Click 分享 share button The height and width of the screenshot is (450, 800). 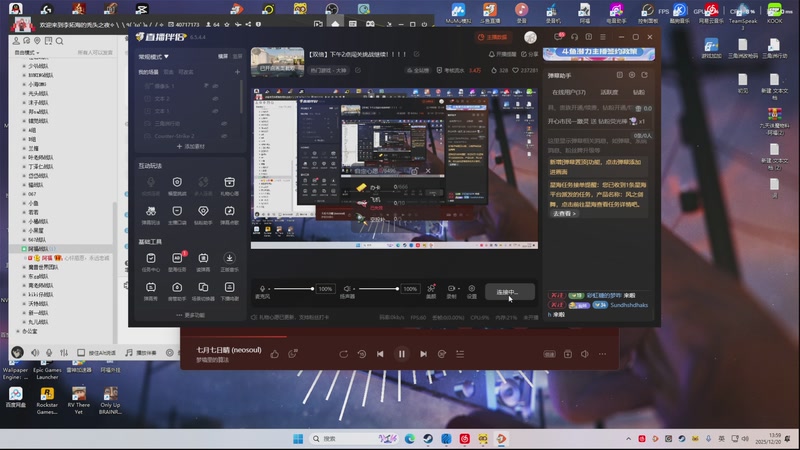530,54
